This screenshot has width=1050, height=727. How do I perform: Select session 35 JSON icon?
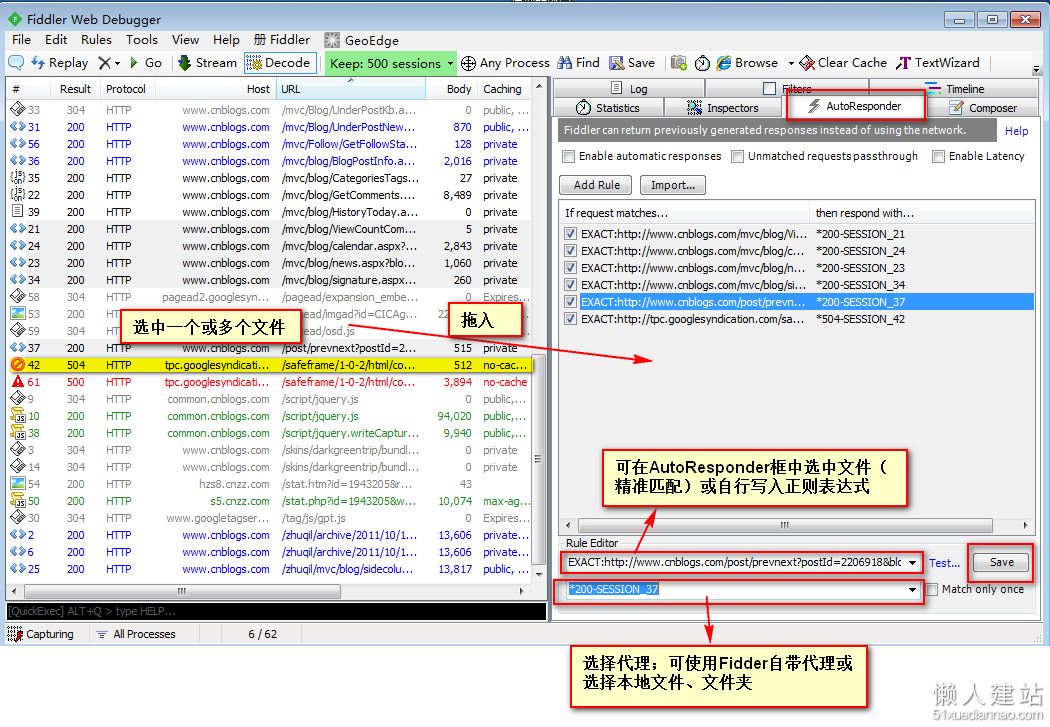(17, 177)
